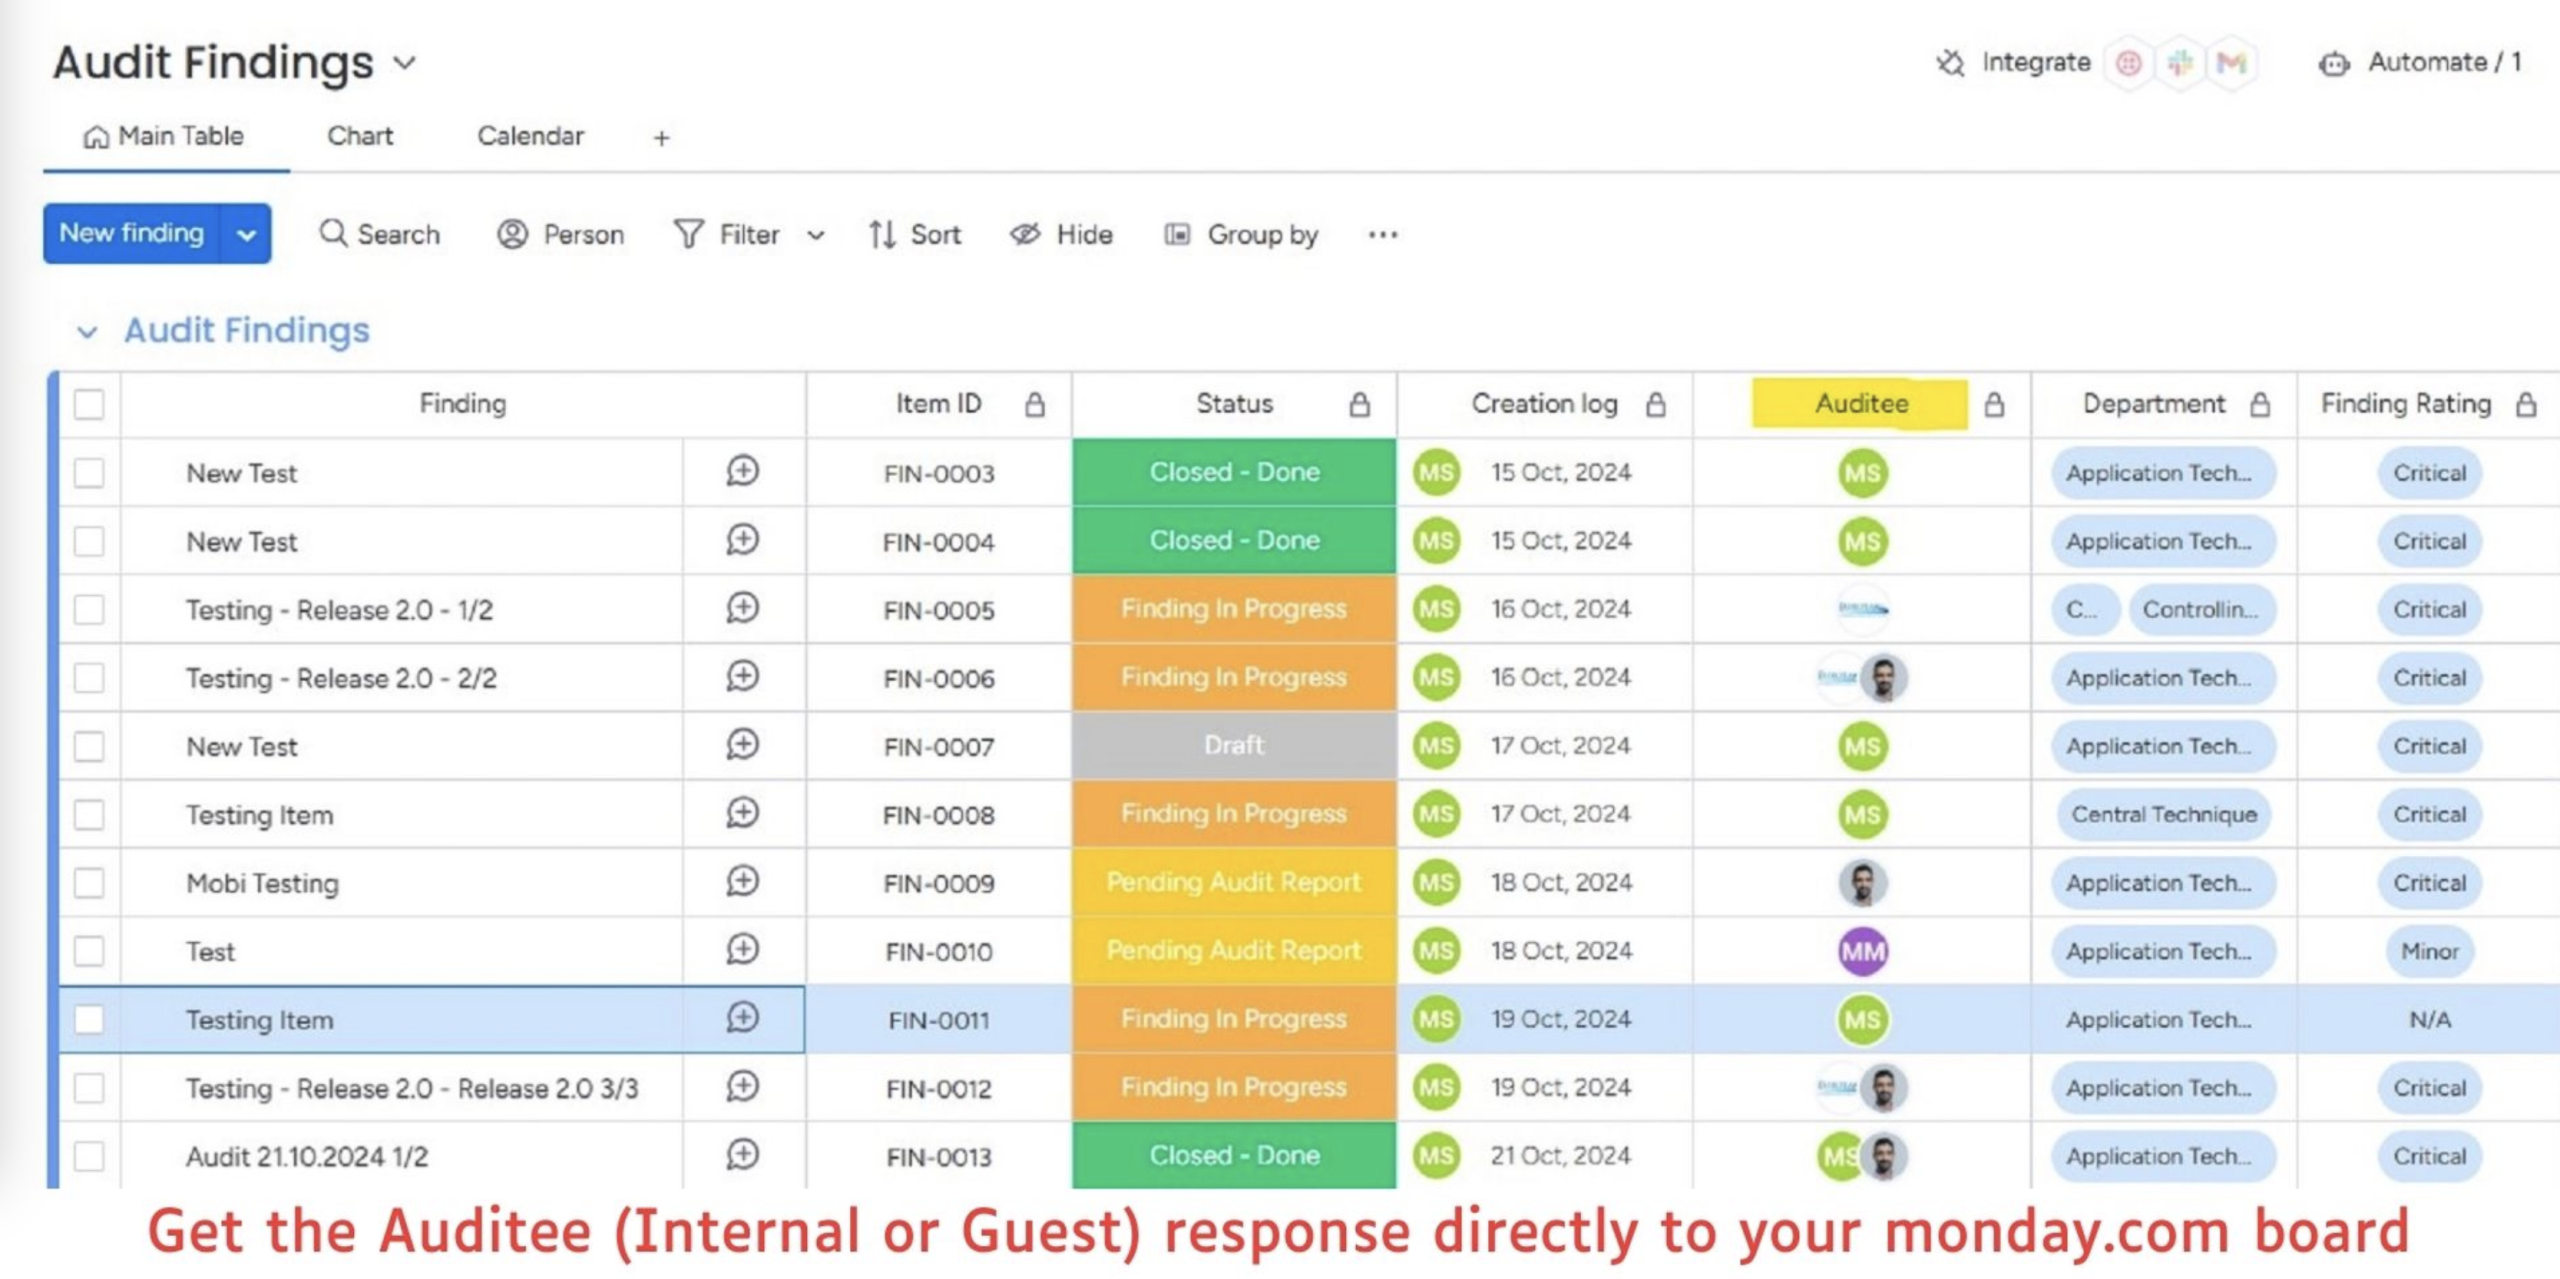Screen dimensions: 2560x1279
Task: Open the conversation bubble for Mobi Testing
Action: tap(742, 881)
